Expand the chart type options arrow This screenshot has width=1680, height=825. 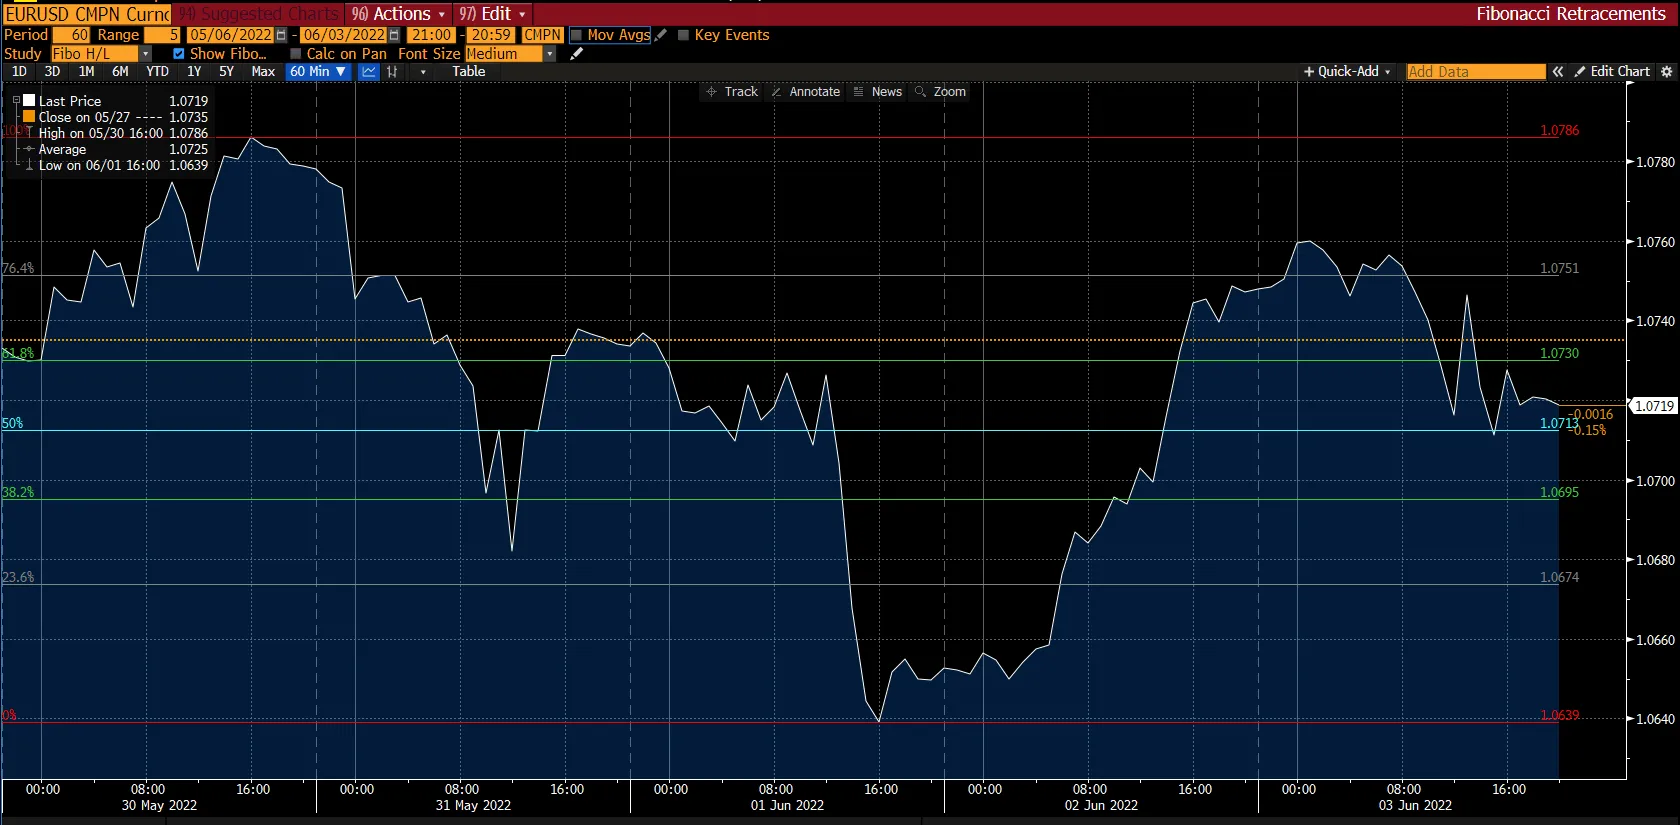(423, 72)
